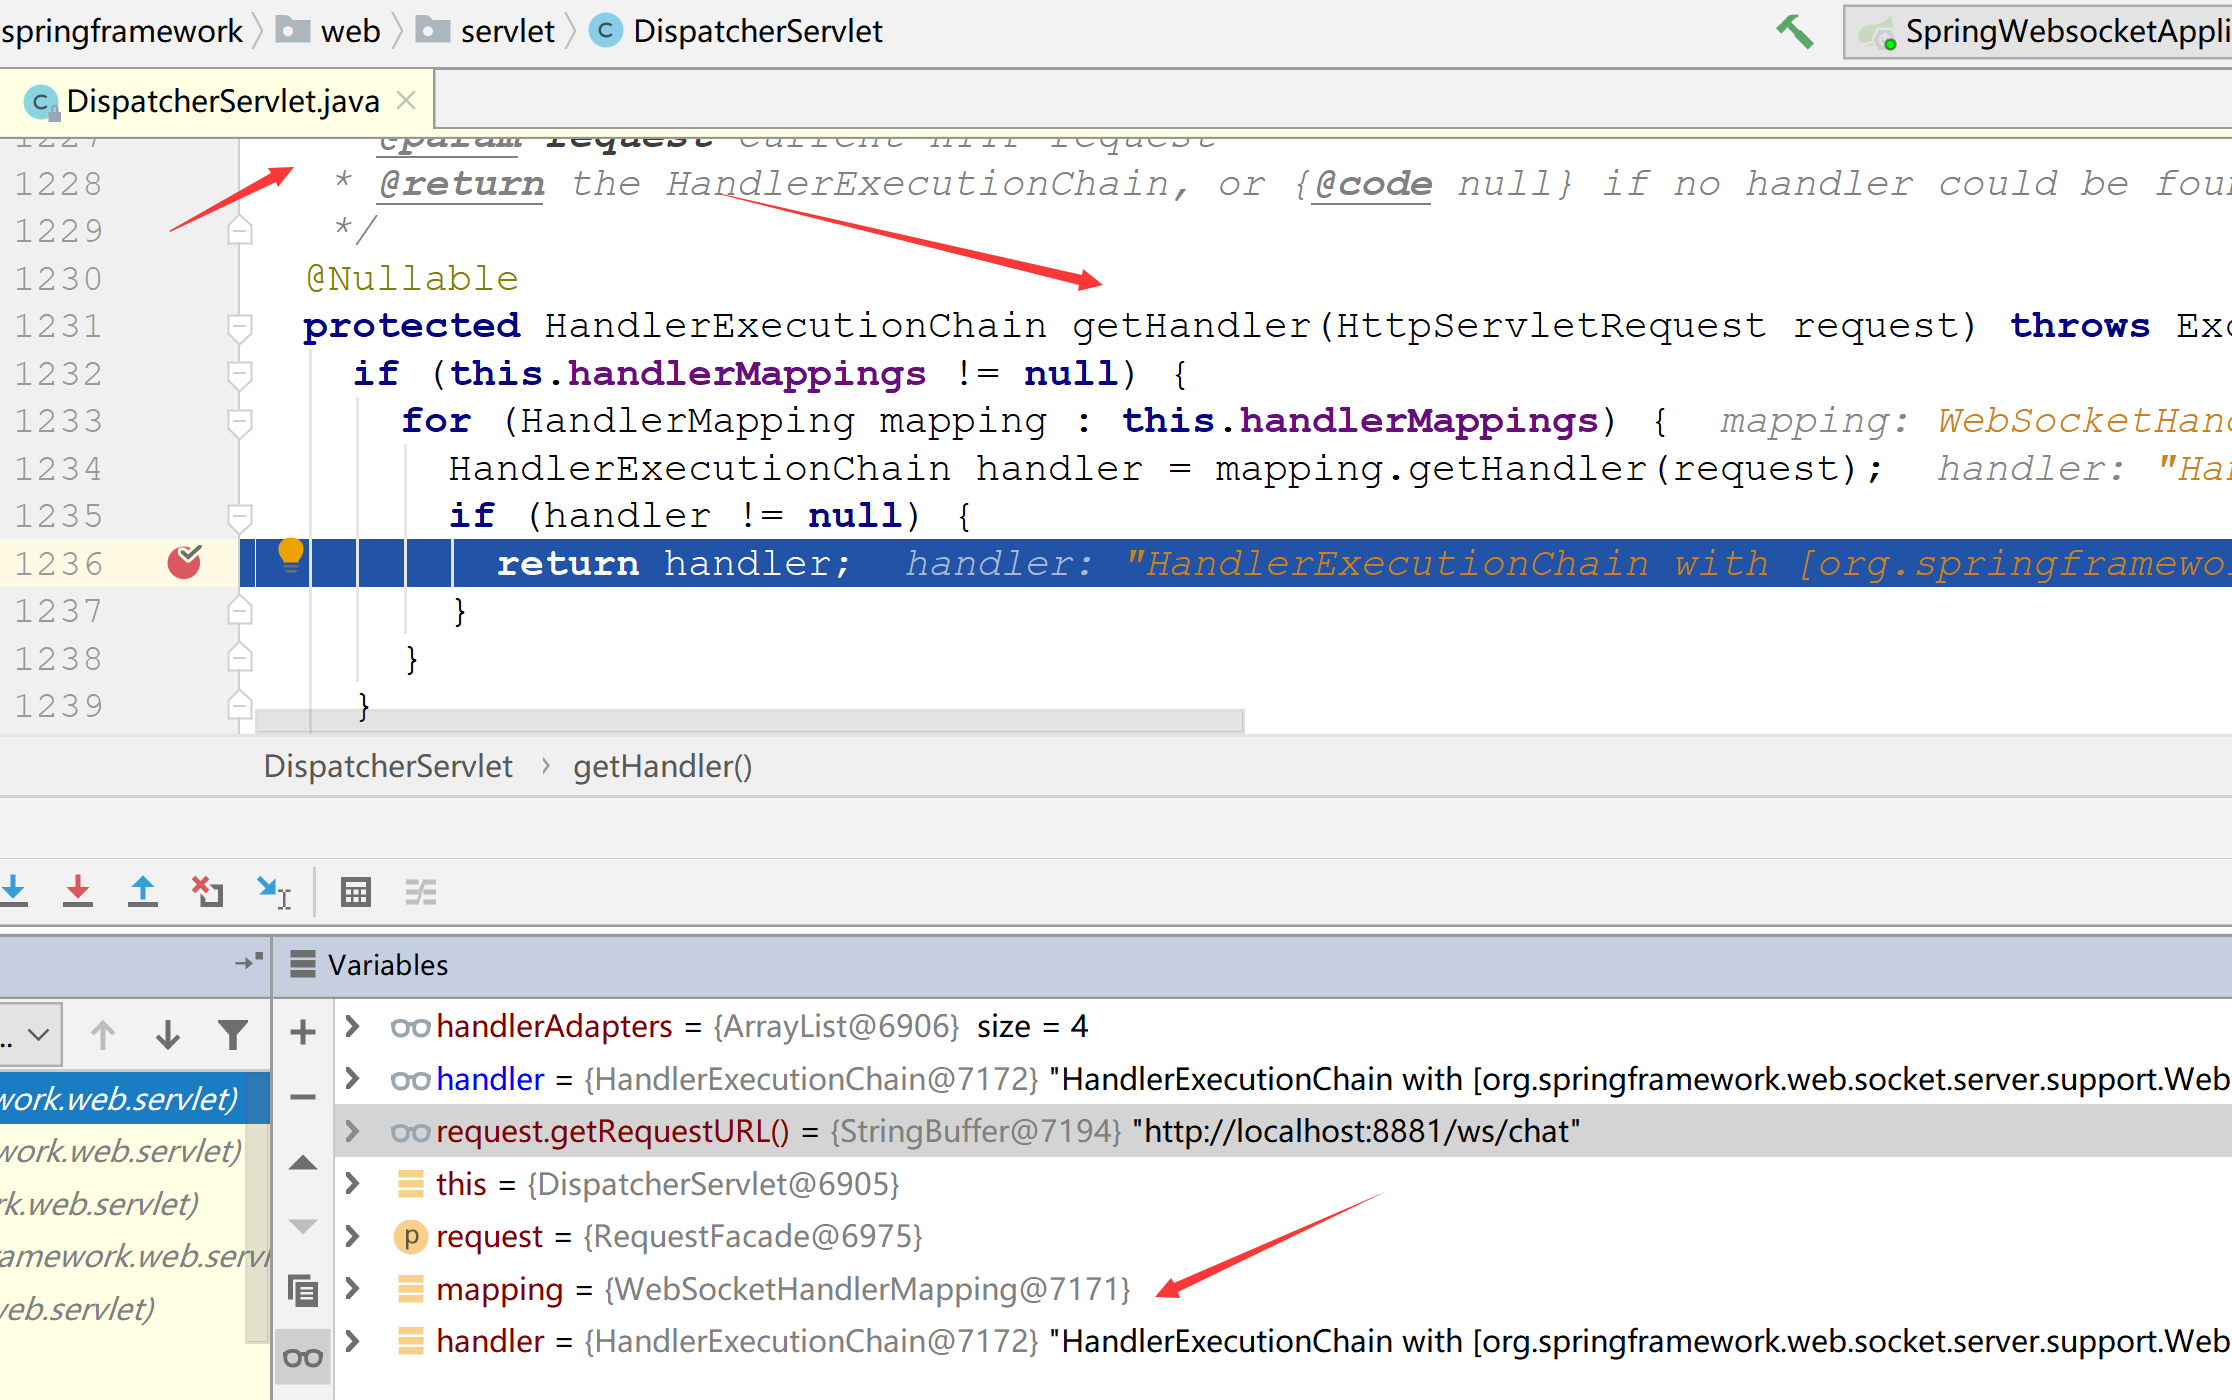The height and width of the screenshot is (1400, 2232).
Task: Toggle the frames filter funnel icon
Action: pyautogui.click(x=232, y=1034)
